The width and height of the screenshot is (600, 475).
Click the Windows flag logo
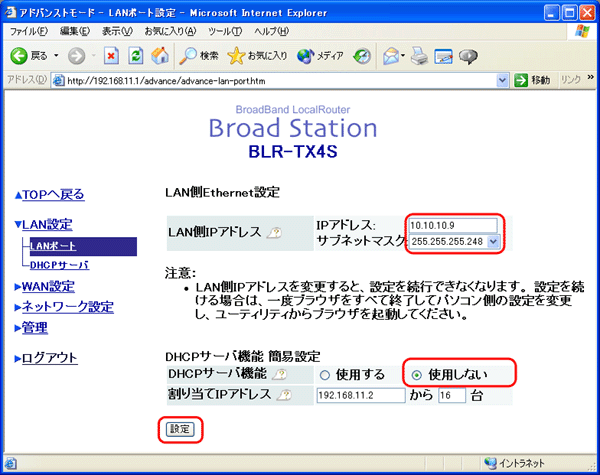pos(582,31)
